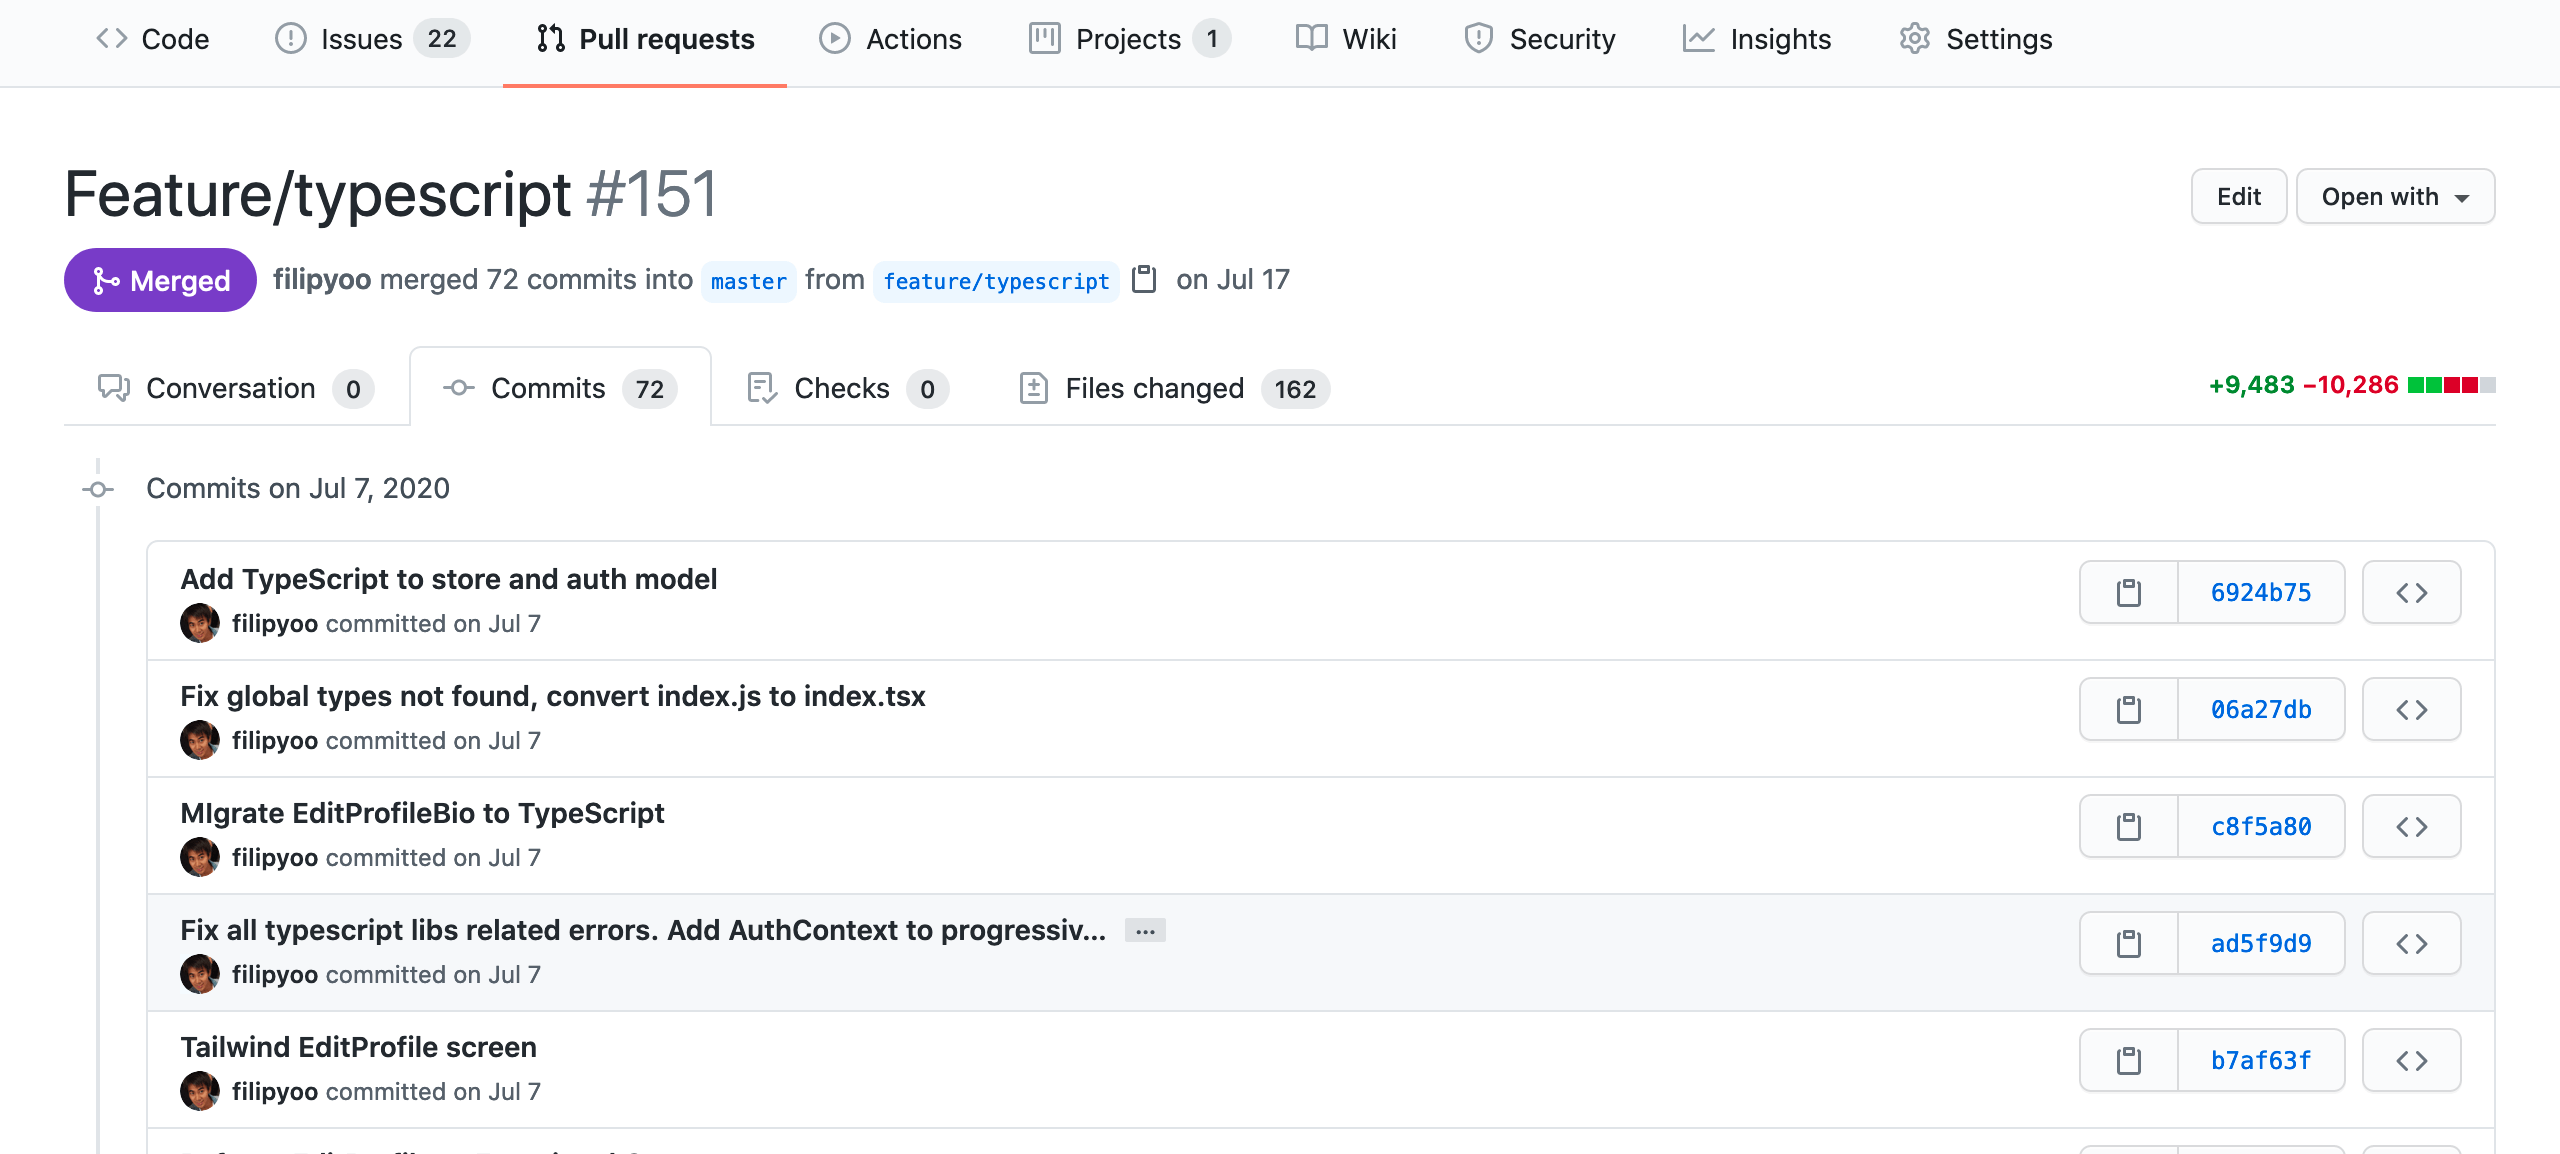Switch to Conversation tab
2560x1154 pixels.
pyautogui.click(x=236, y=388)
